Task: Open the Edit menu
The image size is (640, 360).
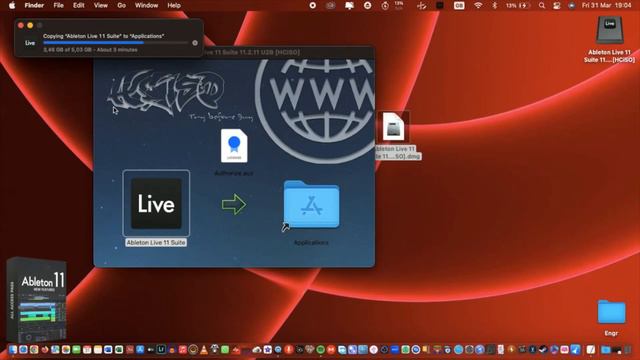Action: point(78,5)
